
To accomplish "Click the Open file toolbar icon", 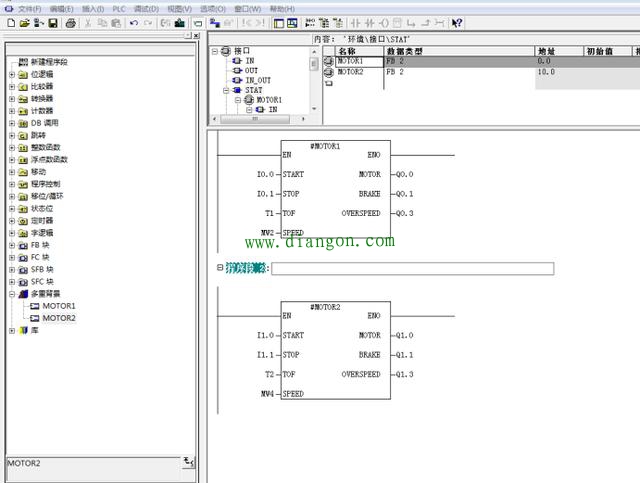I will coord(24,23).
